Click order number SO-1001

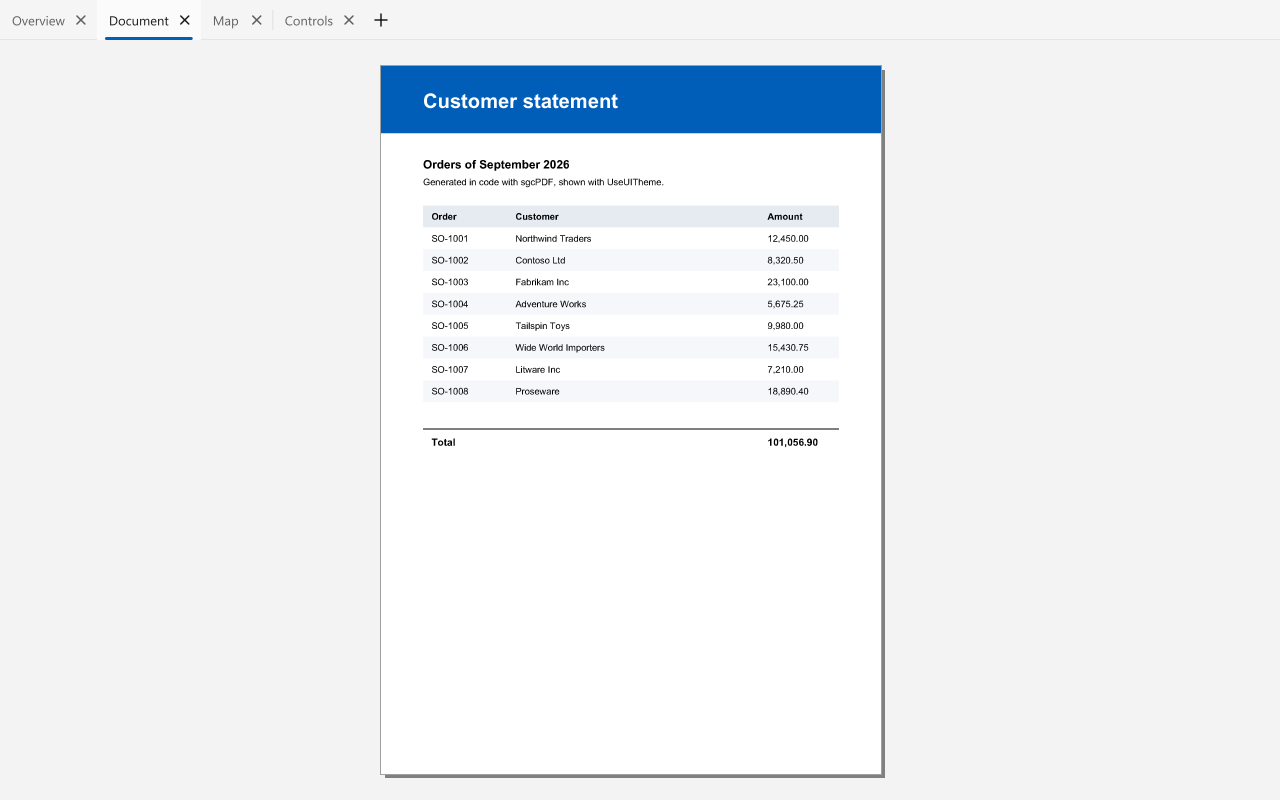(x=450, y=239)
